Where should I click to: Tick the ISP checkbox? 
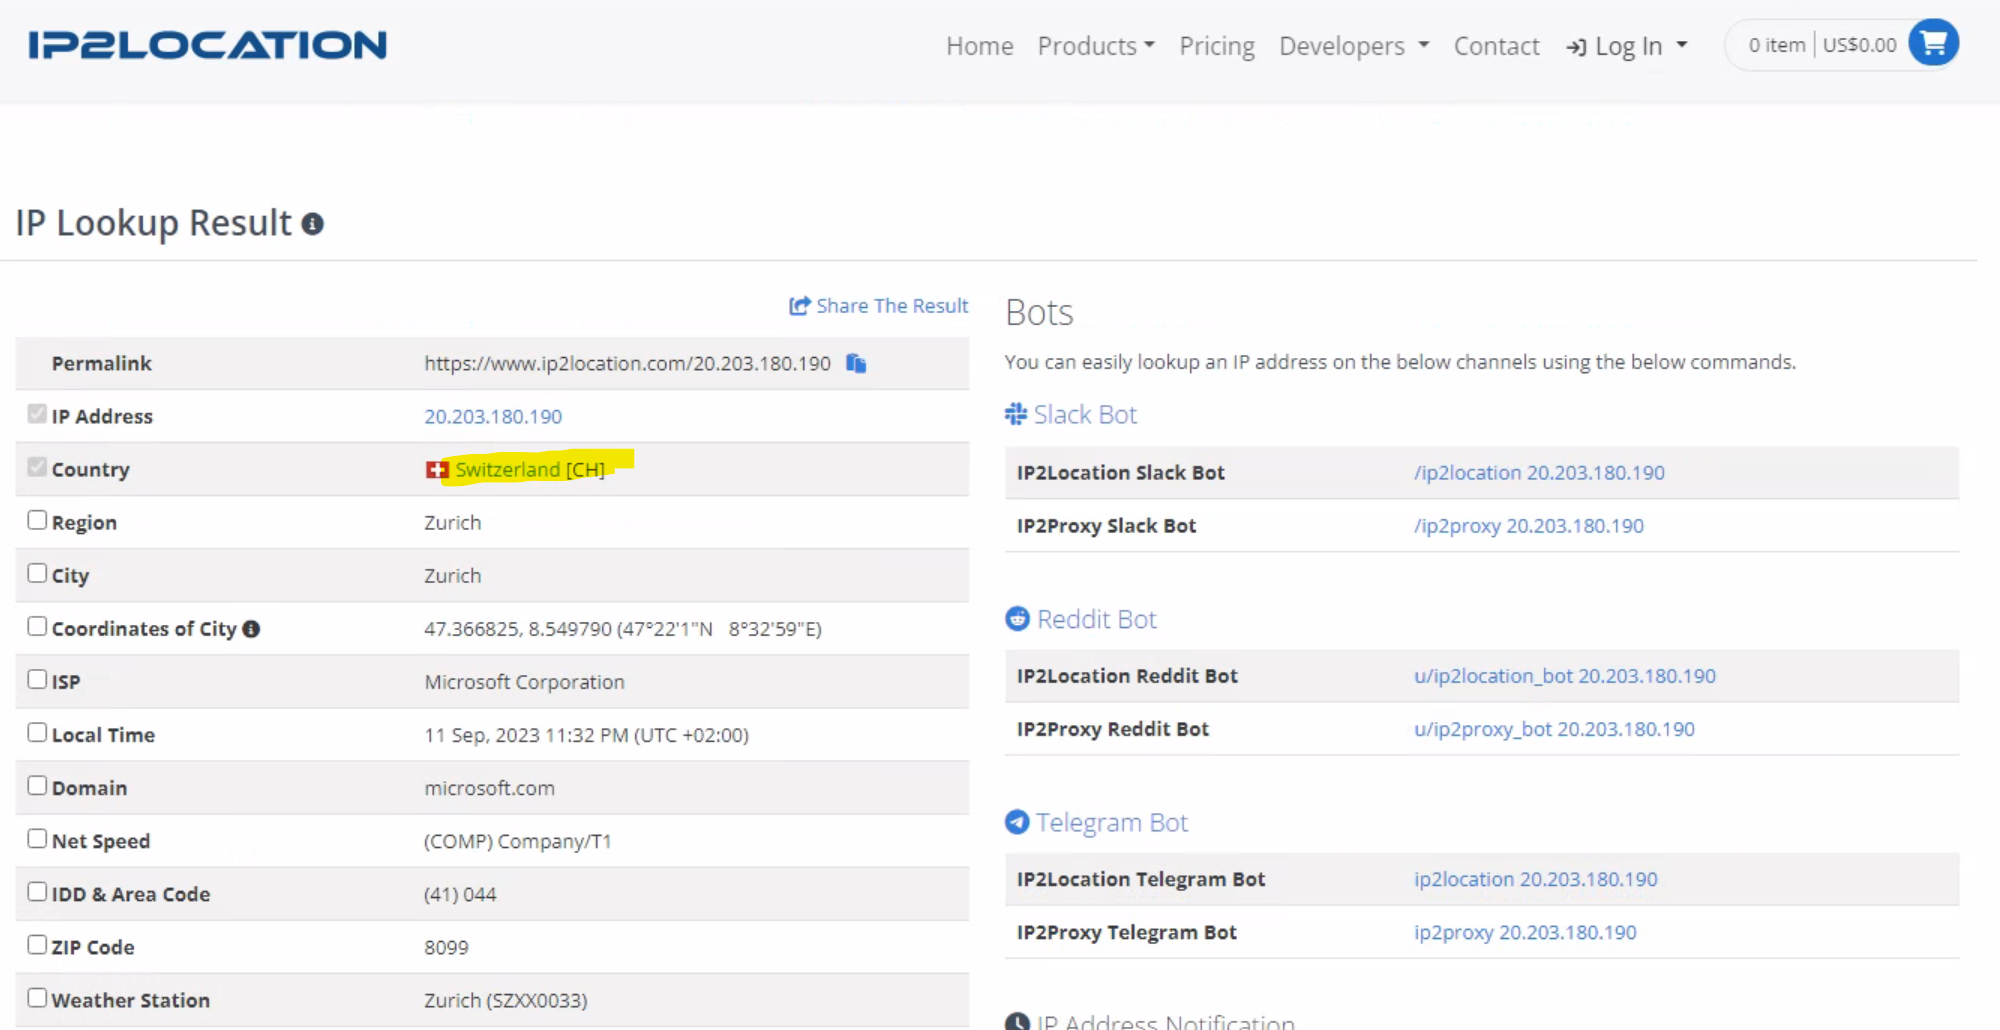(x=37, y=679)
